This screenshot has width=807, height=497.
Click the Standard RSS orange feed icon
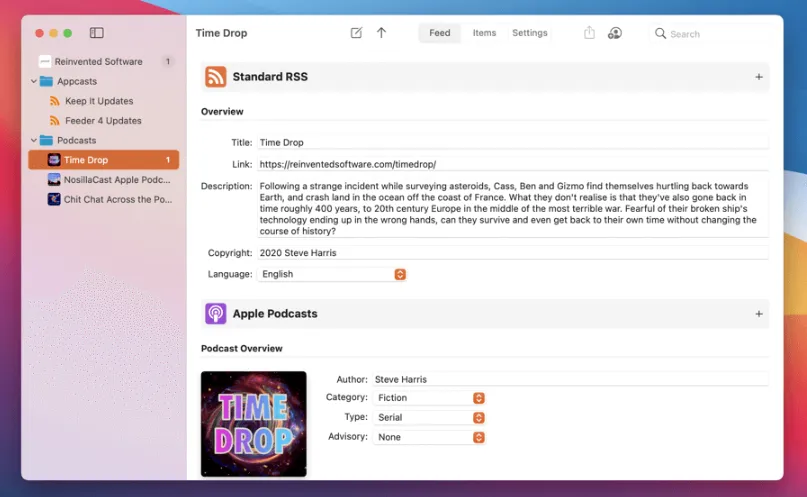216,77
